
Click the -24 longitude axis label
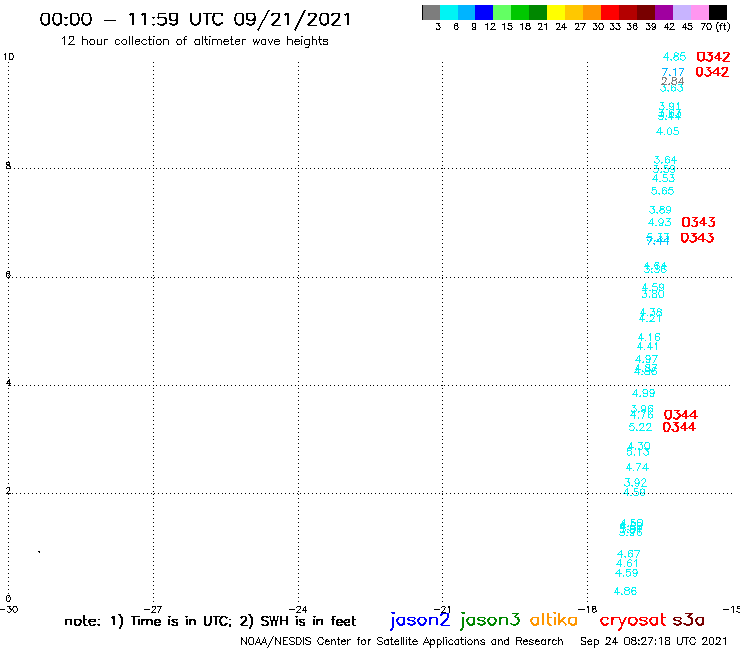(298, 610)
